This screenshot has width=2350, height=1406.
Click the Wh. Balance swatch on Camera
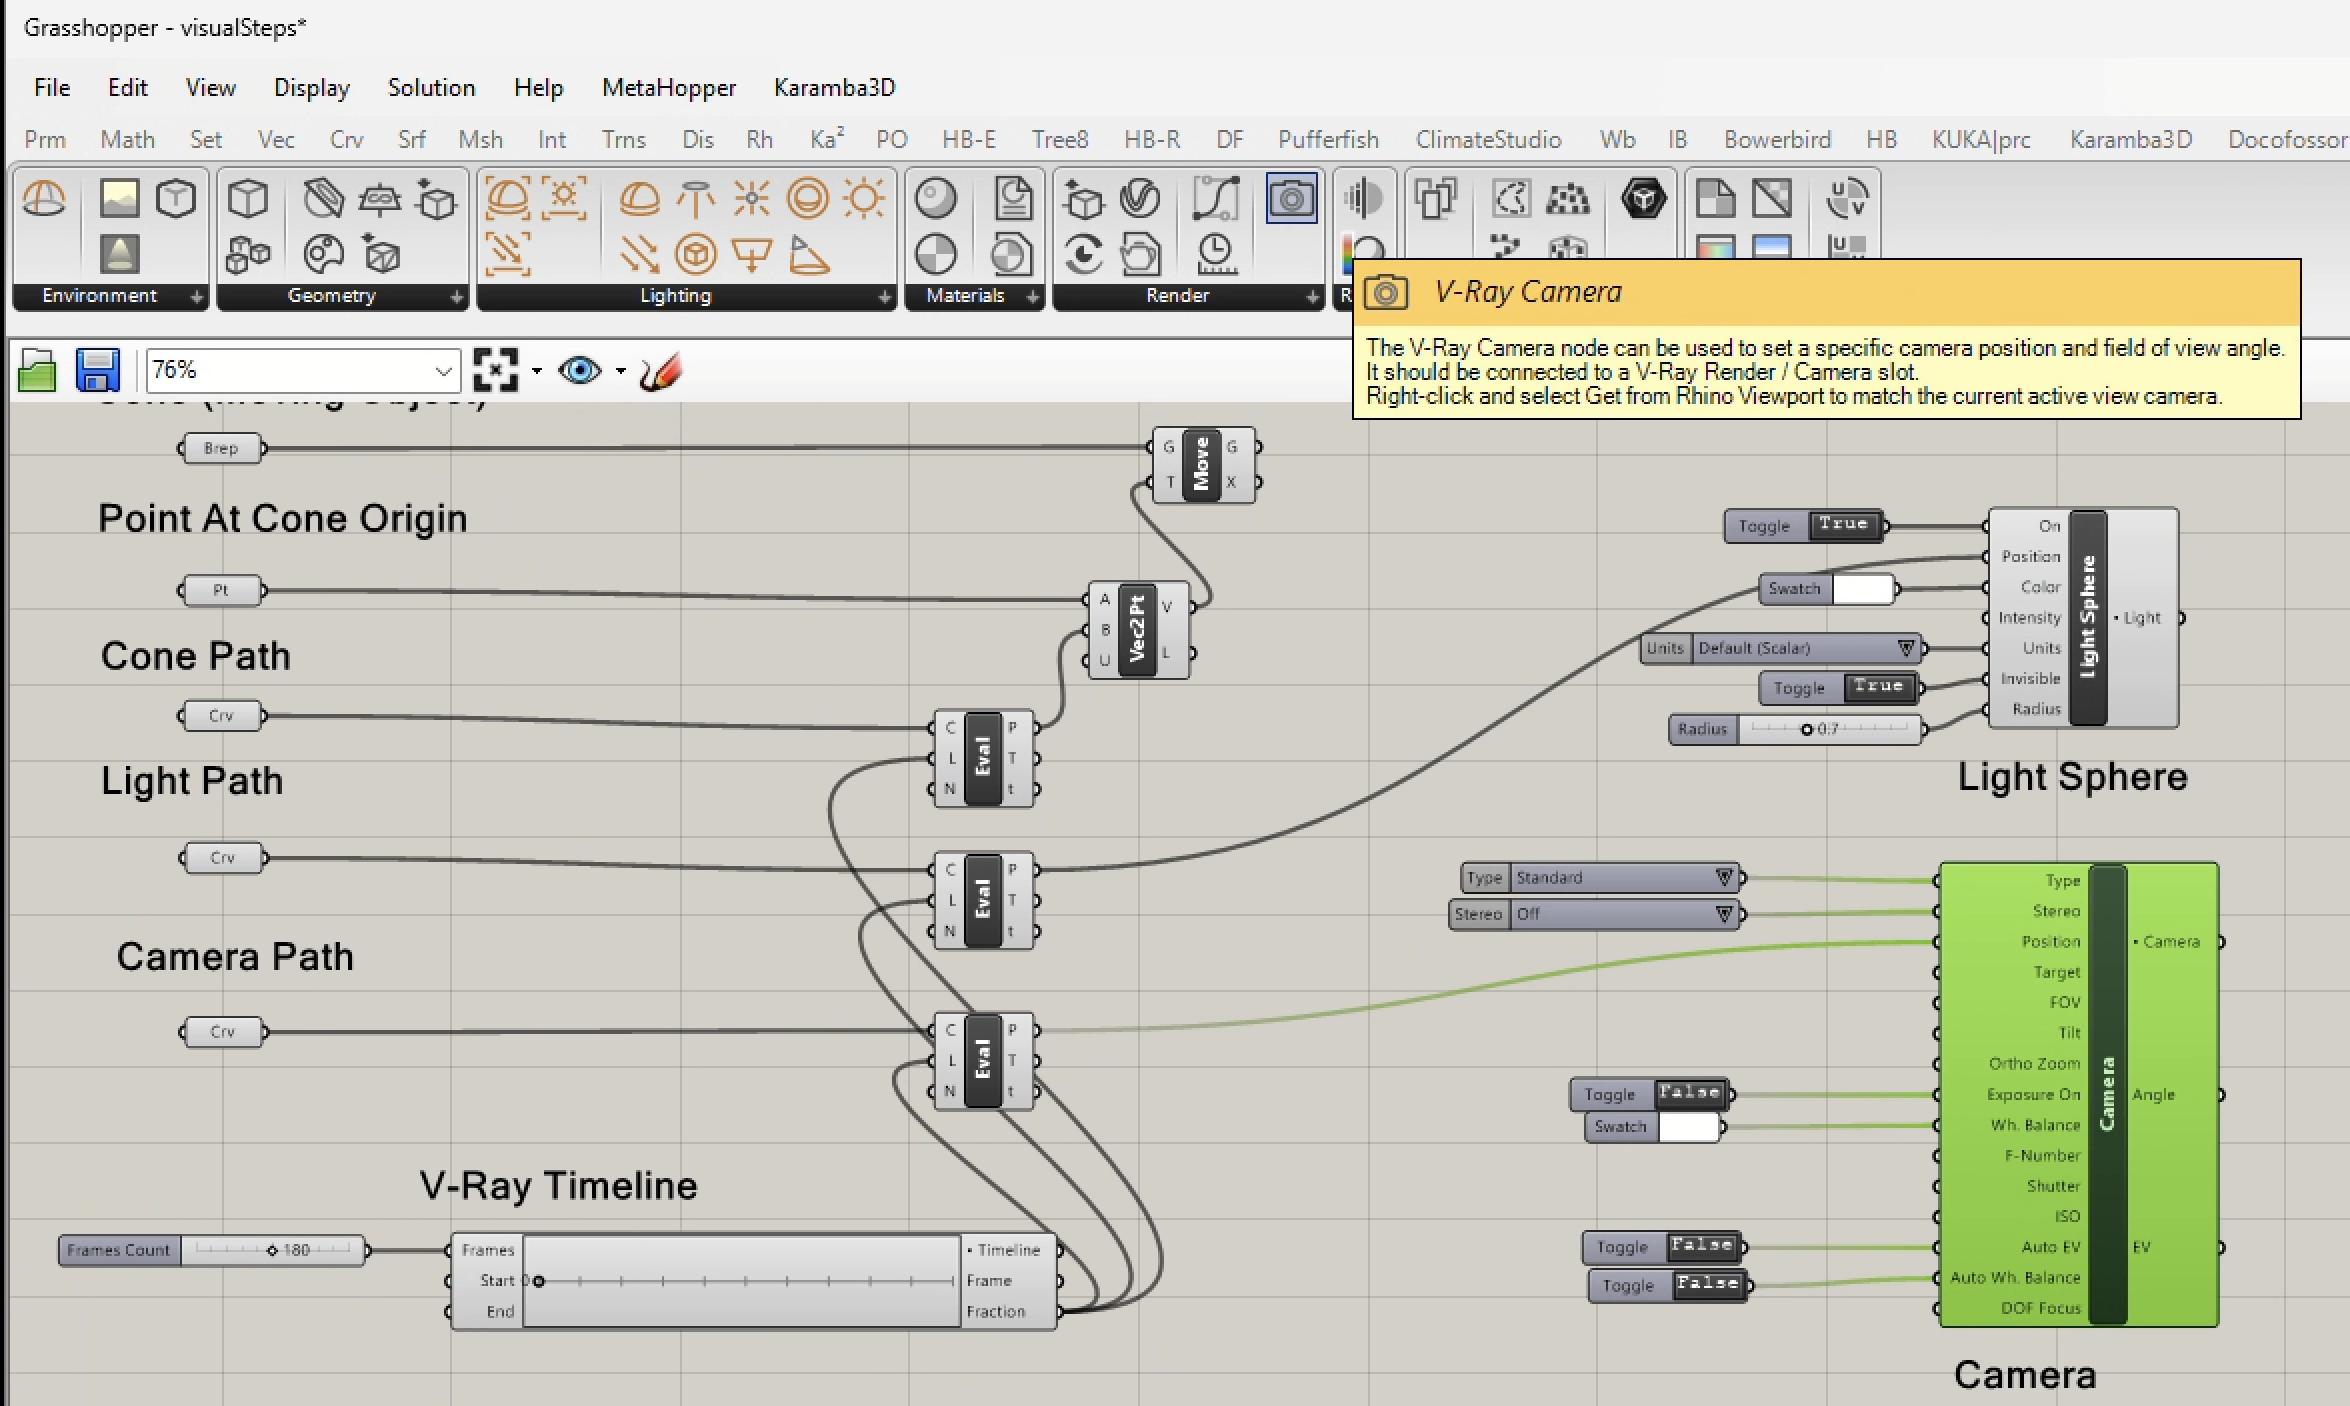click(1689, 1126)
